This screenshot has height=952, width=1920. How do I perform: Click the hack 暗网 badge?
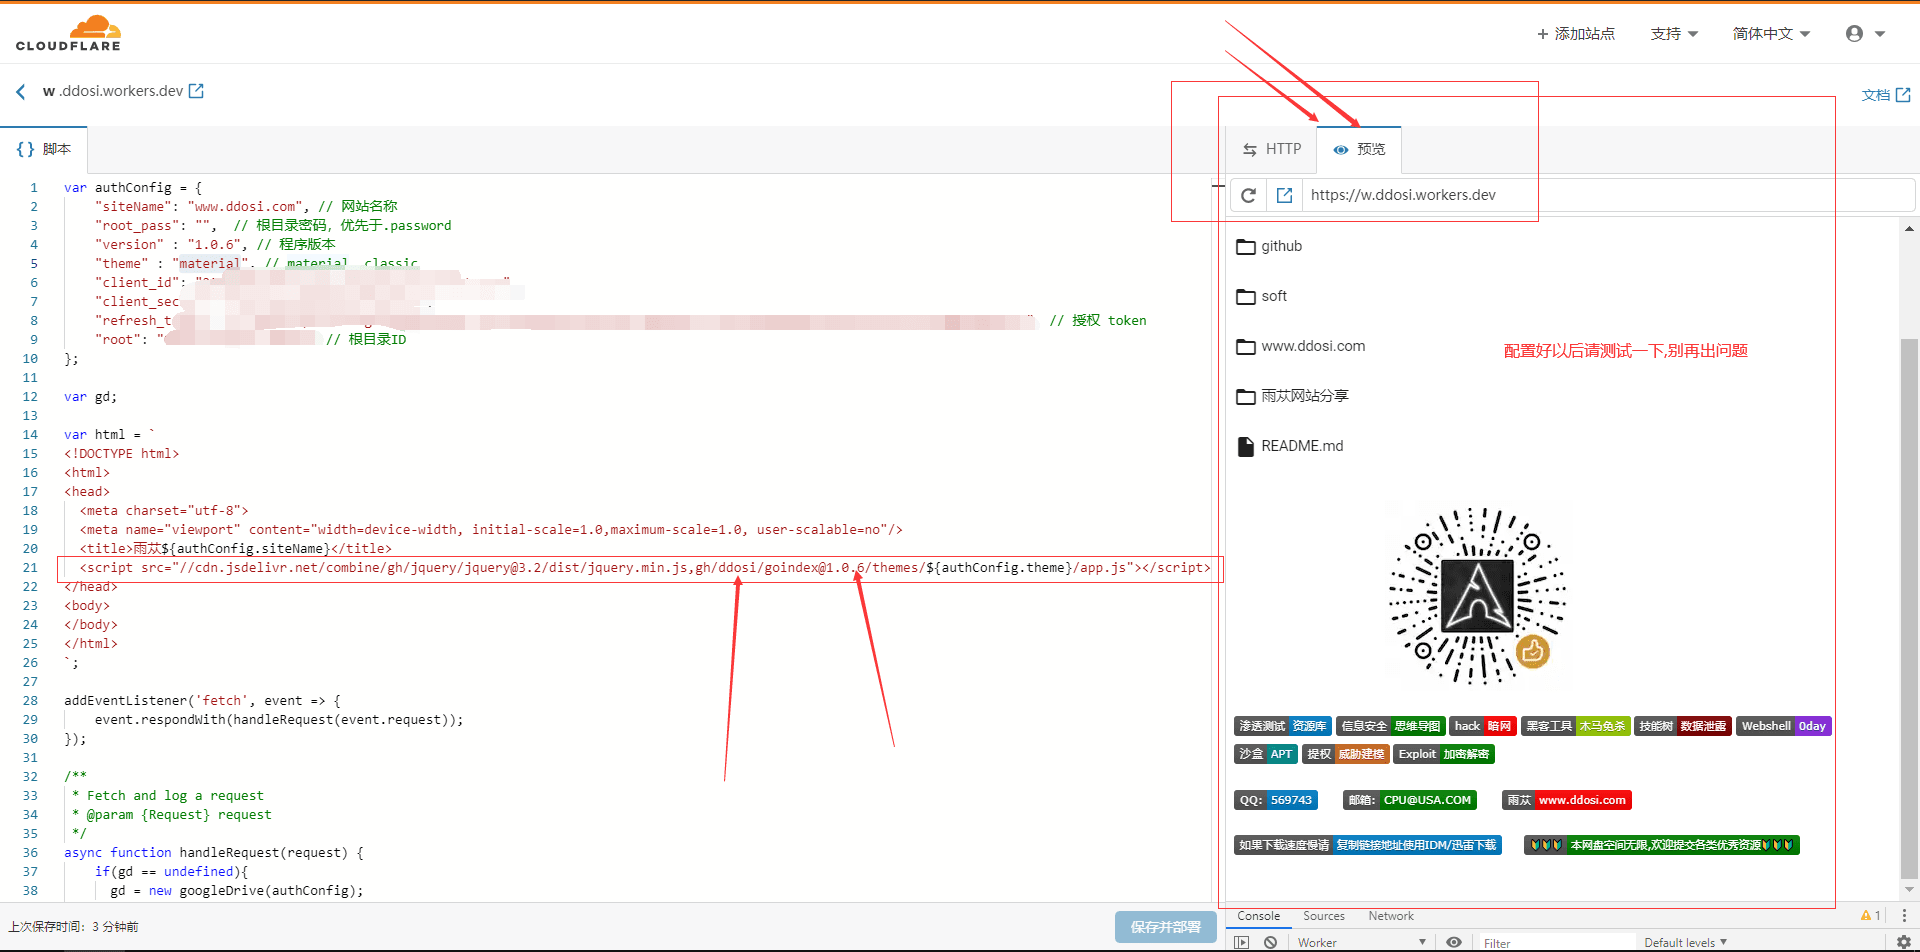coord(1483,726)
